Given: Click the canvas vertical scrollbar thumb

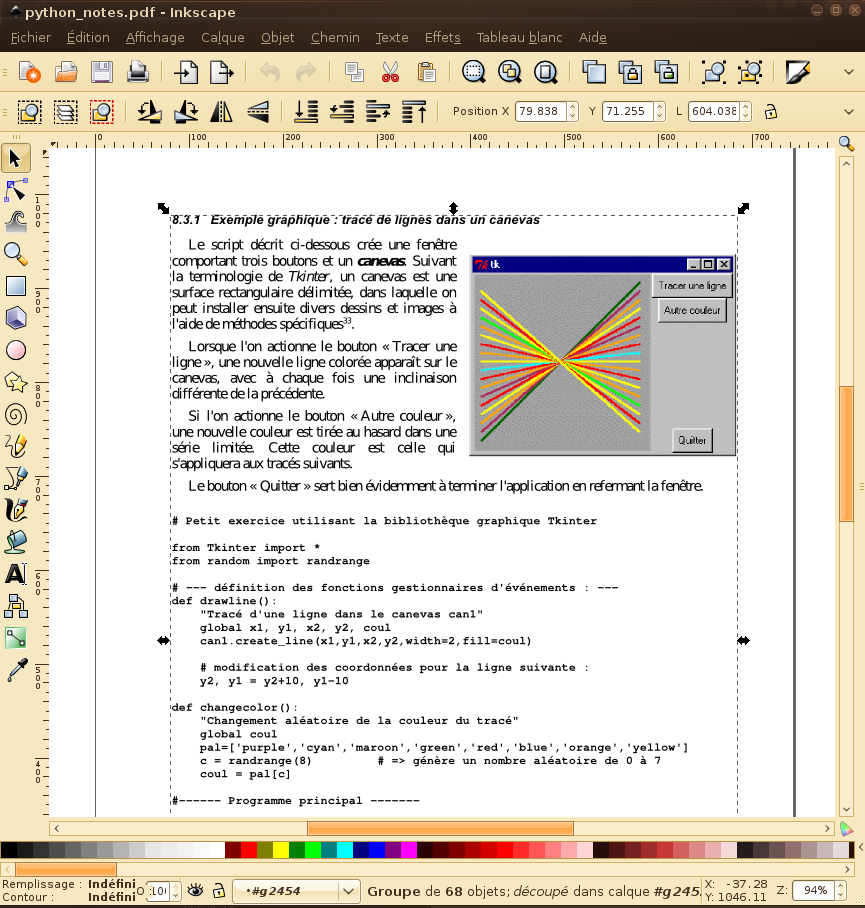Looking at the screenshot, I should coord(846,453).
